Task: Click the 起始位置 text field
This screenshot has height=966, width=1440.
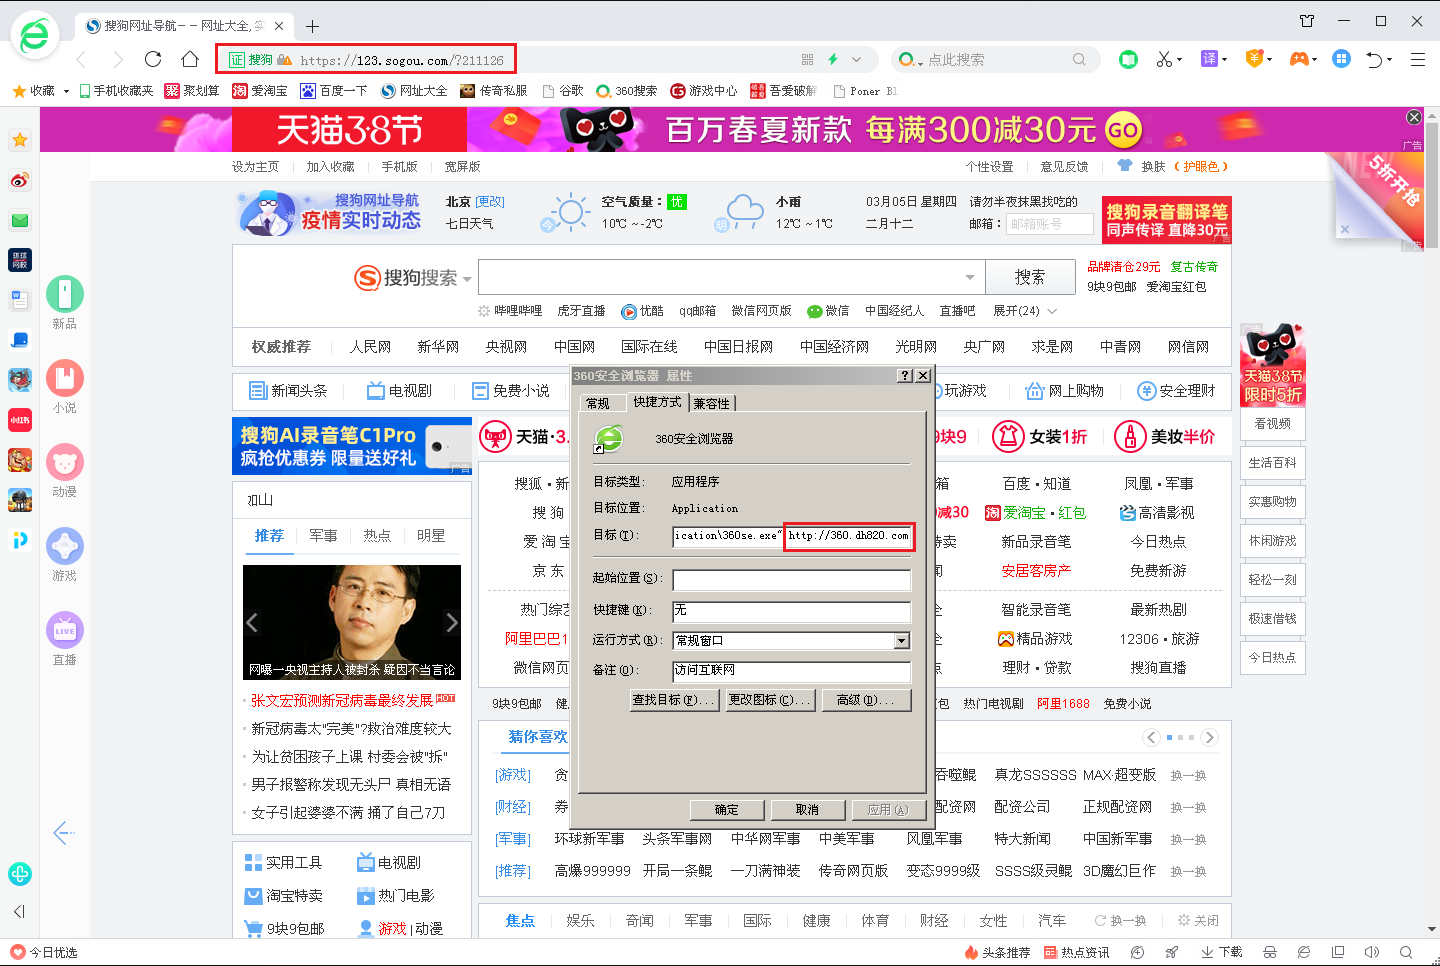Action: (791, 580)
